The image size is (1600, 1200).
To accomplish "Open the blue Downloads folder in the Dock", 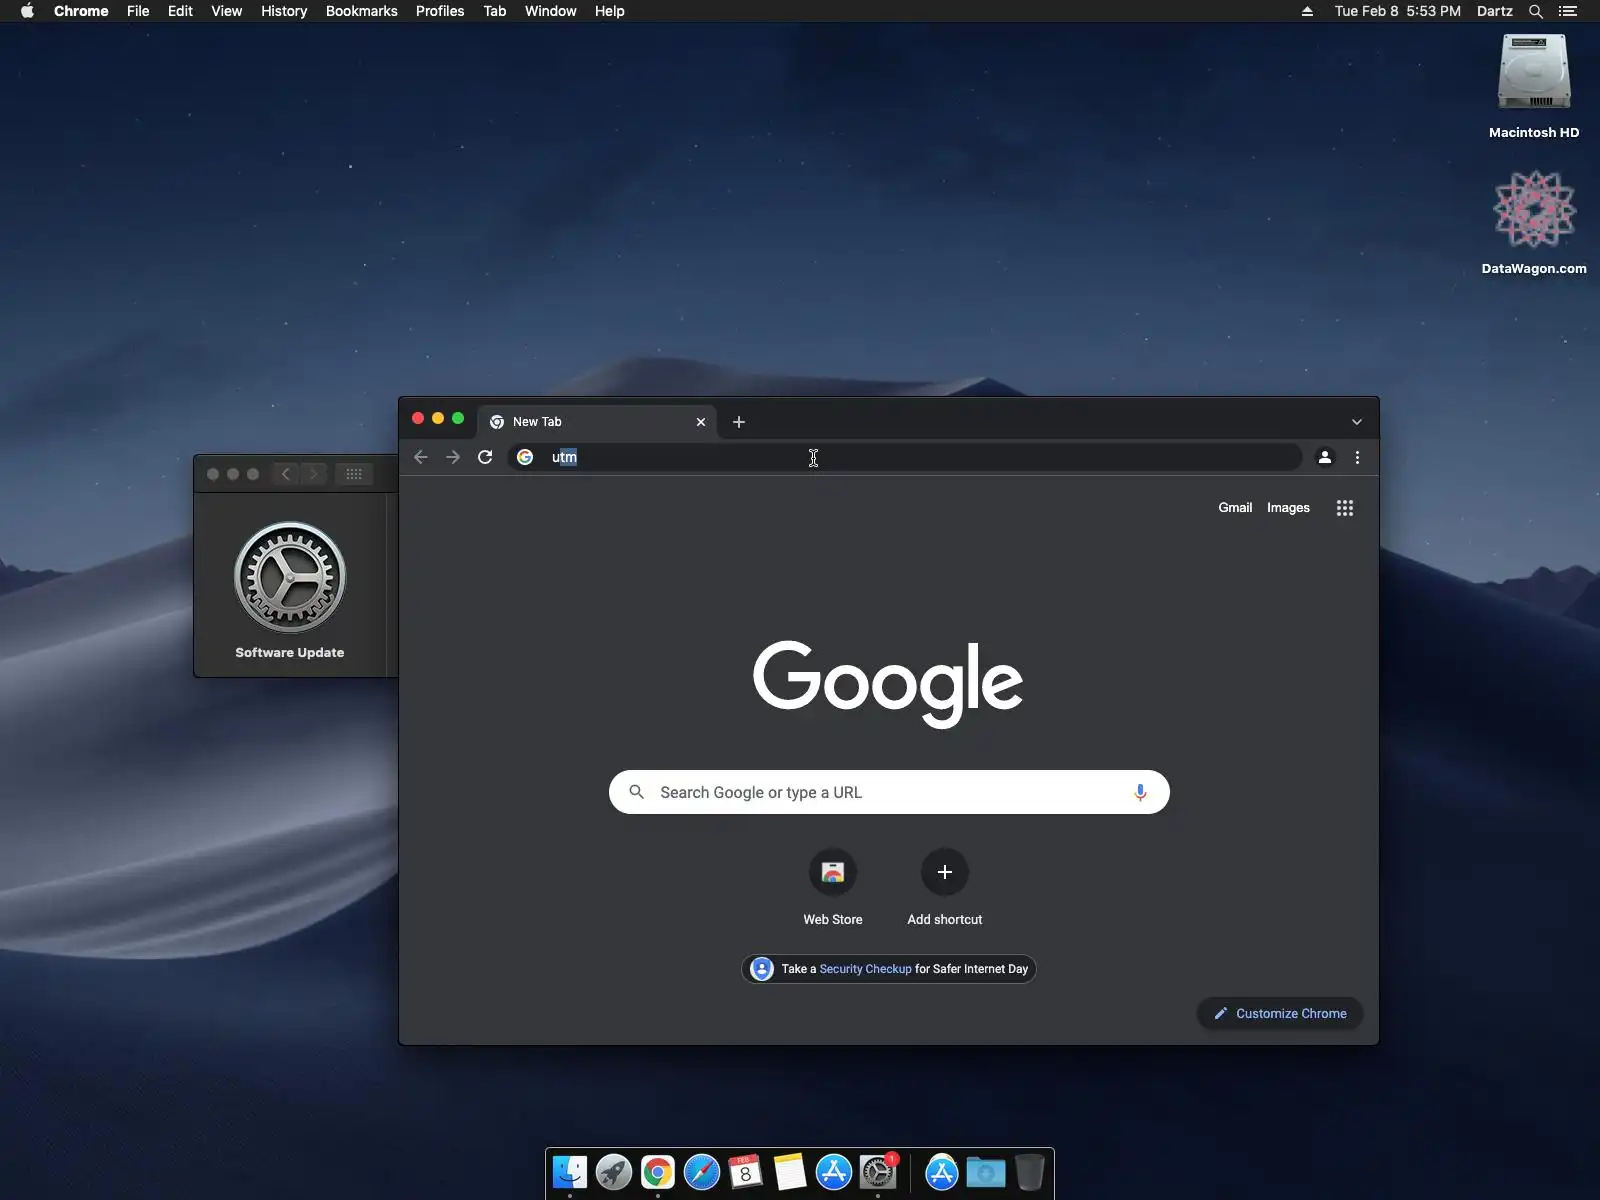I will (x=986, y=1172).
